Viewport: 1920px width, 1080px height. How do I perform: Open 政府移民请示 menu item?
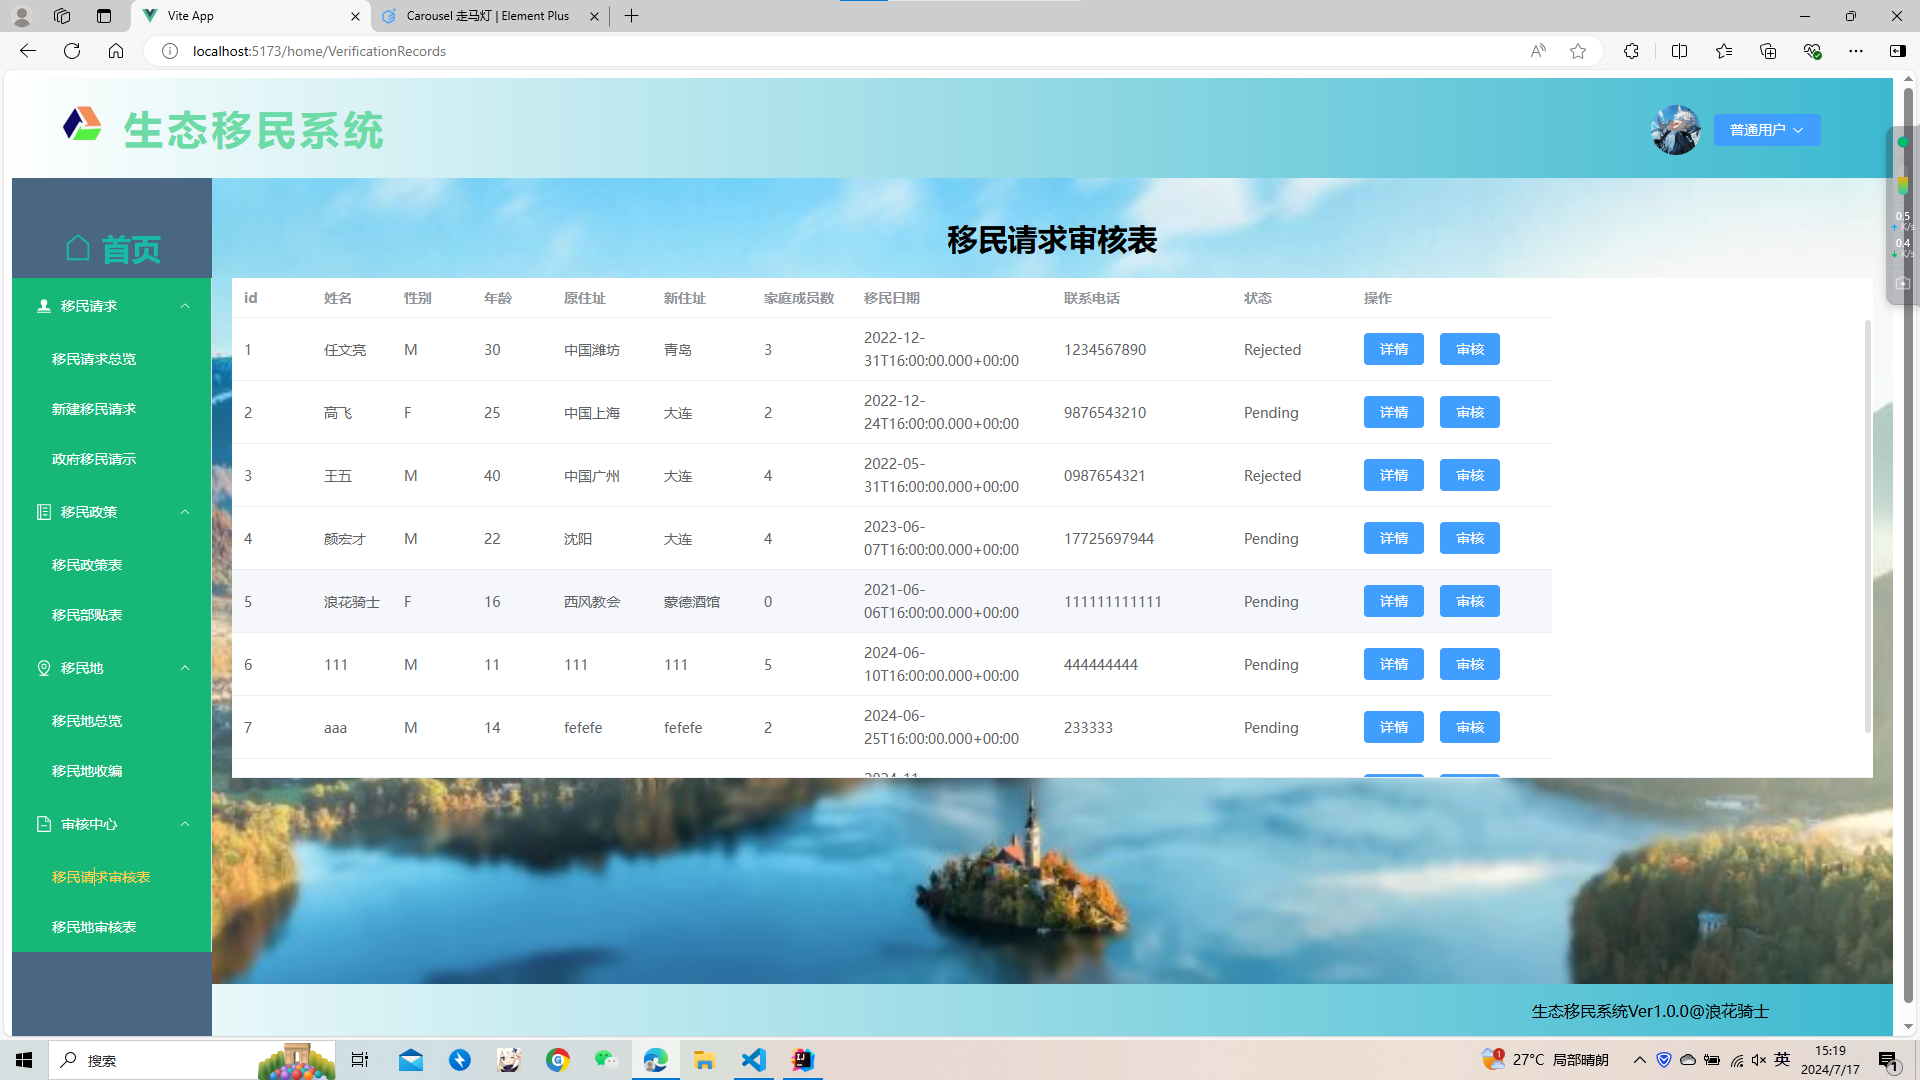[112, 459]
